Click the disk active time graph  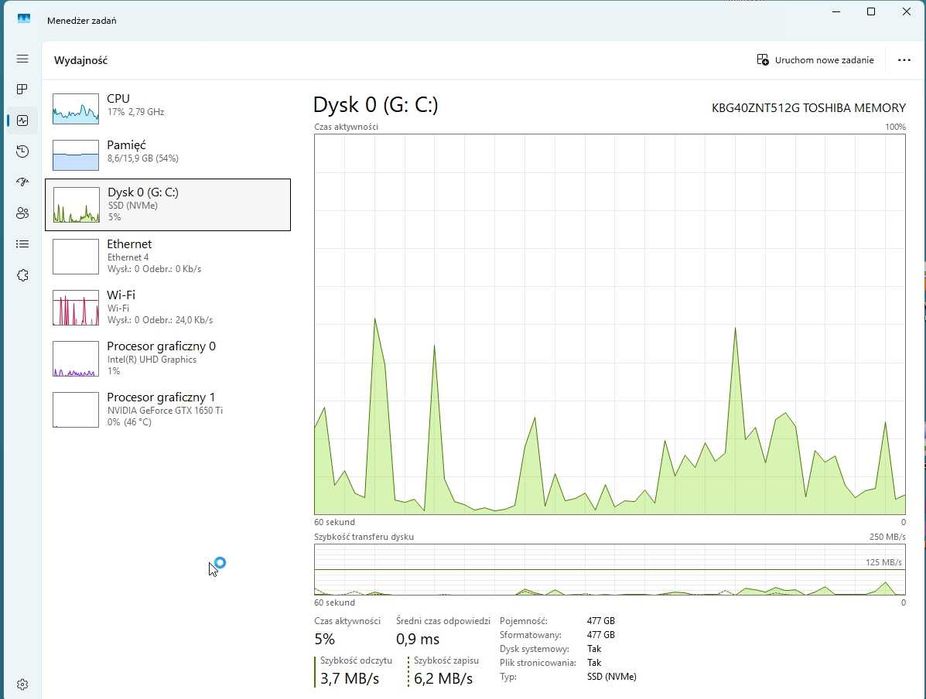pyautogui.click(x=609, y=324)
